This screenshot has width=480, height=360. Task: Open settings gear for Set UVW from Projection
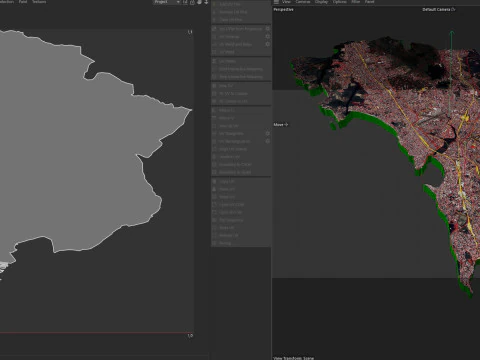[x=268, y=29]
